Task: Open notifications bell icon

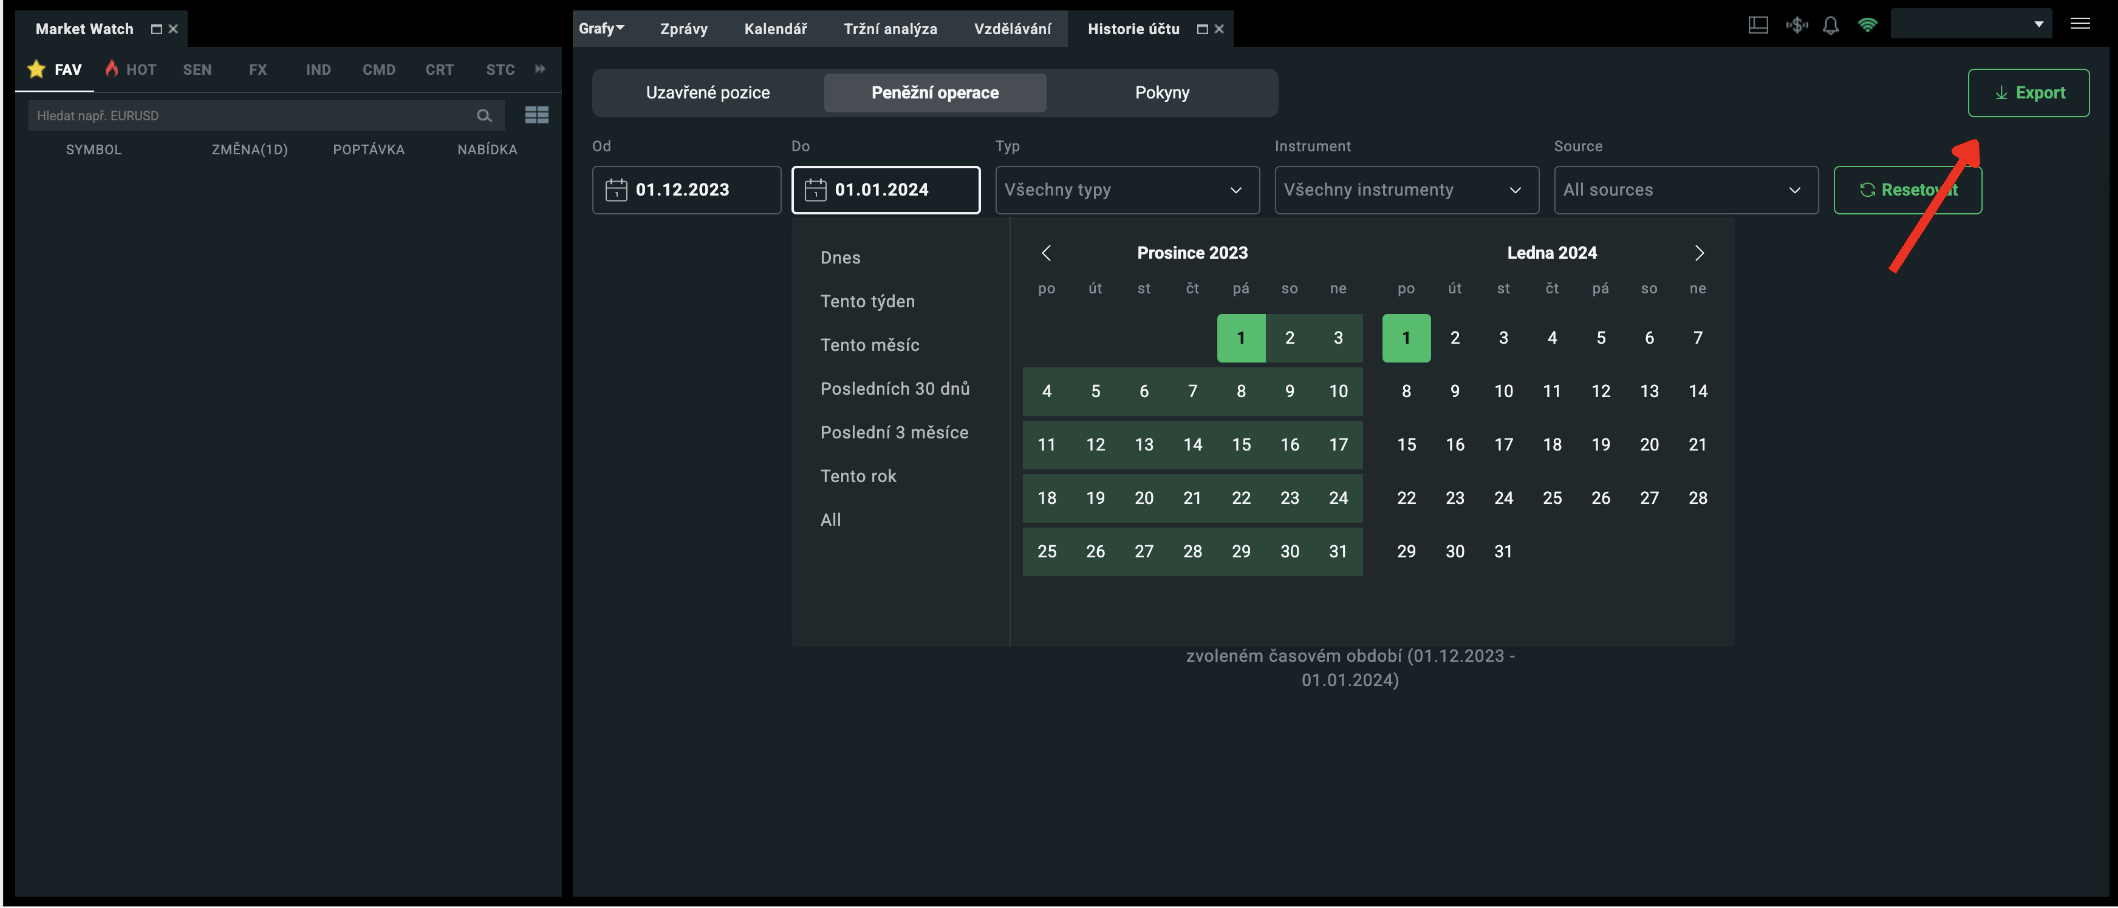Action: [x=1831, y=26]
